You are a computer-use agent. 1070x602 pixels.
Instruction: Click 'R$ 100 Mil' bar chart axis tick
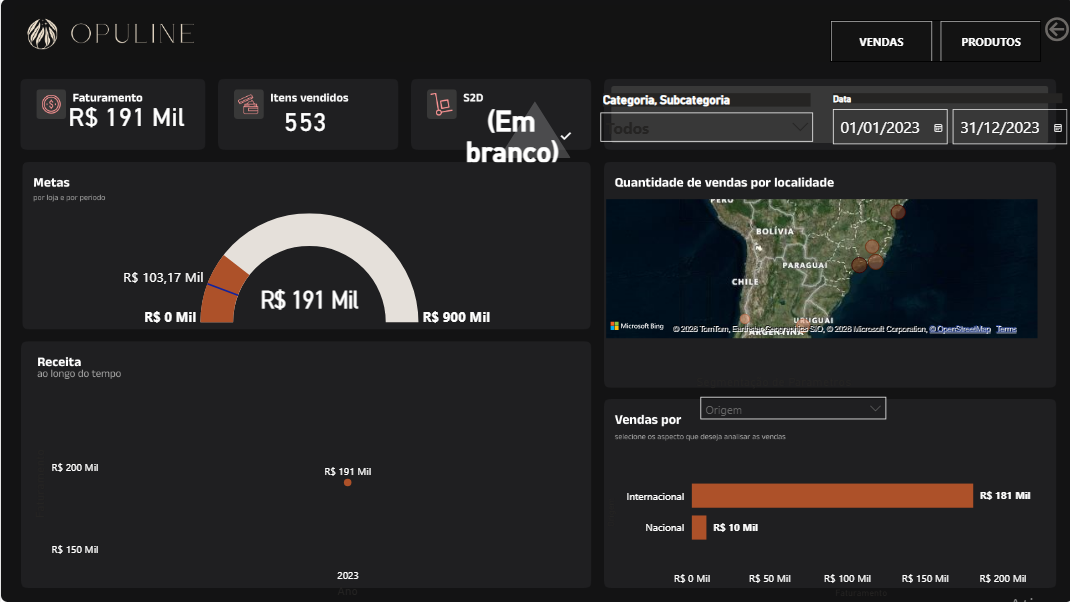click(x=847, y=578)
